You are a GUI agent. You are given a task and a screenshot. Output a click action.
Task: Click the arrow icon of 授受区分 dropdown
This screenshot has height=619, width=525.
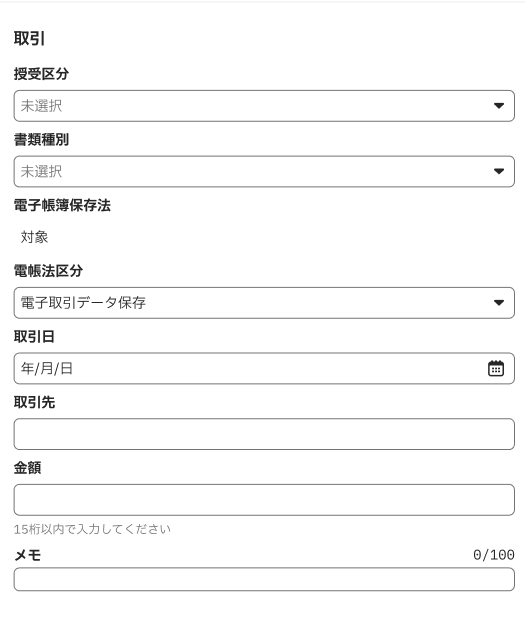click(499, 106)
